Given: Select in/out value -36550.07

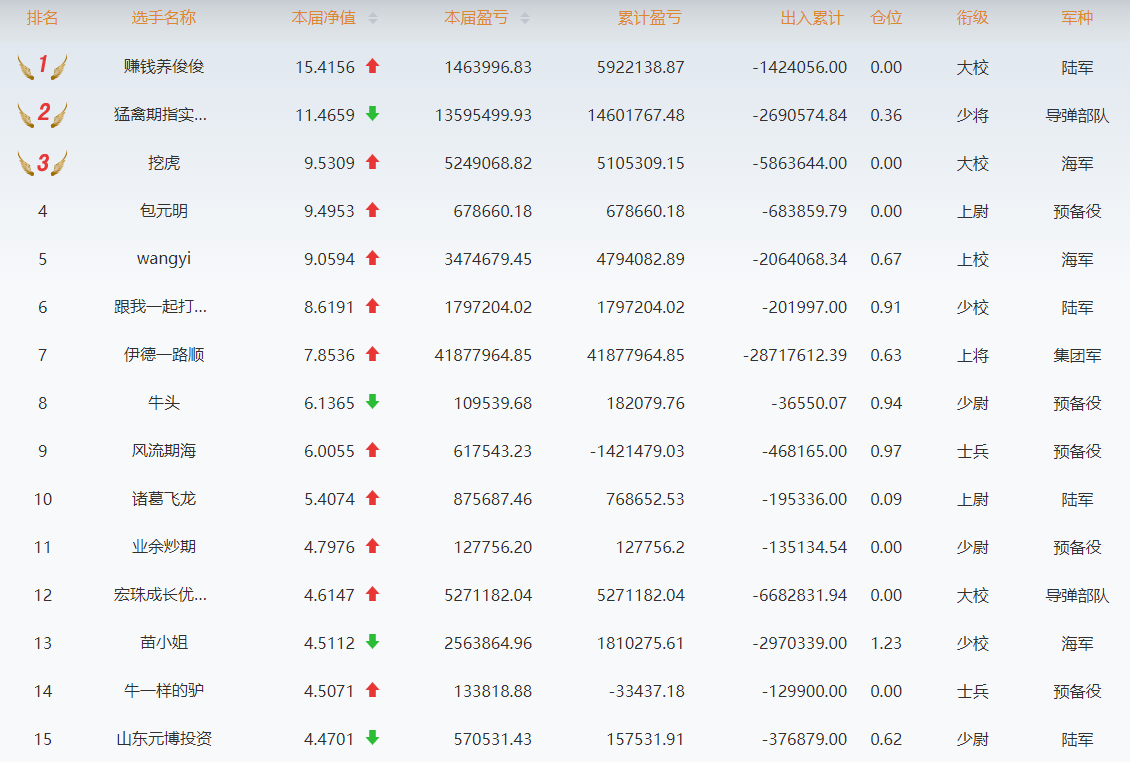Looking at the screenshot, I should pos(809,403).
